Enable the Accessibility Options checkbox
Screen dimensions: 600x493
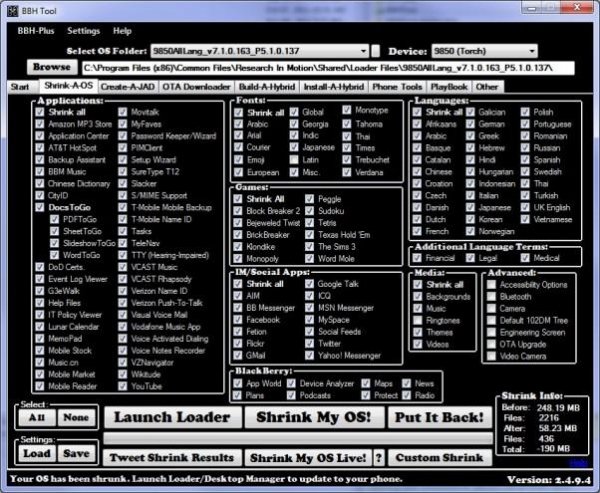(491, 285)
